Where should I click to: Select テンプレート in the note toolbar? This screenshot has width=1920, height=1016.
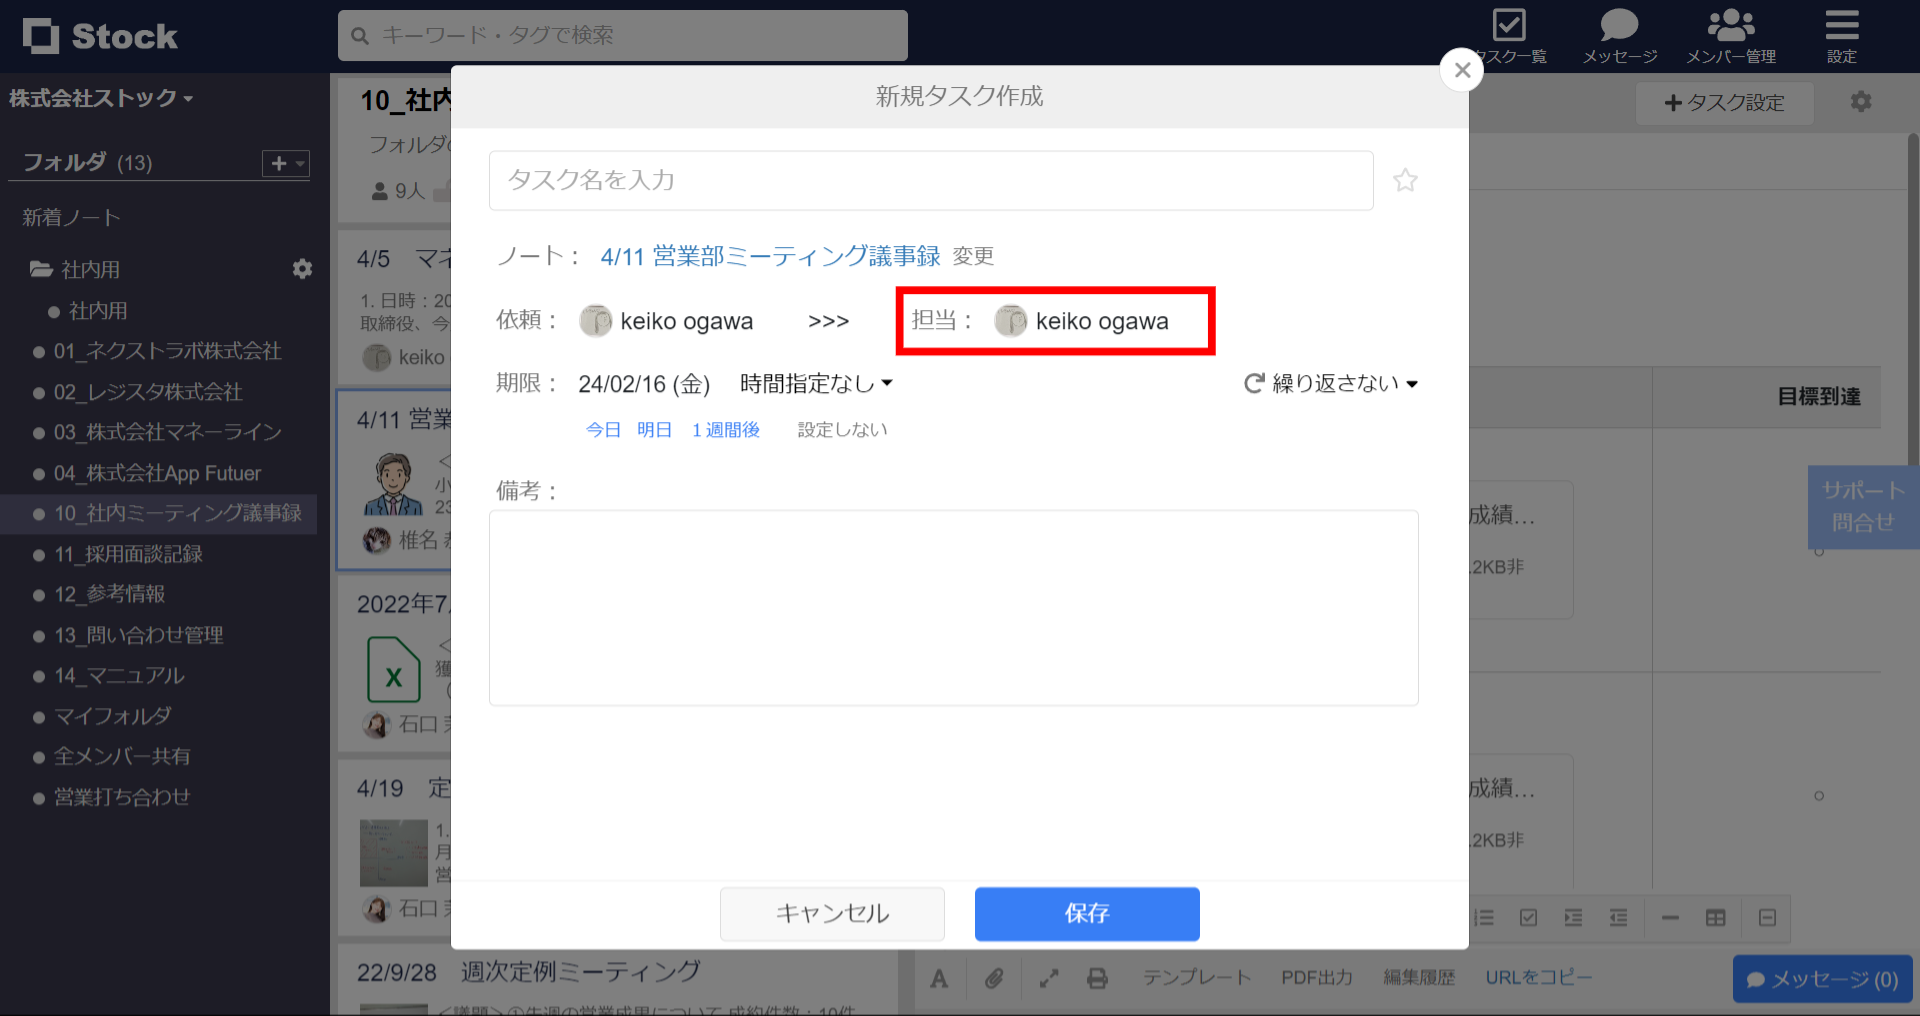point(1197,978)
